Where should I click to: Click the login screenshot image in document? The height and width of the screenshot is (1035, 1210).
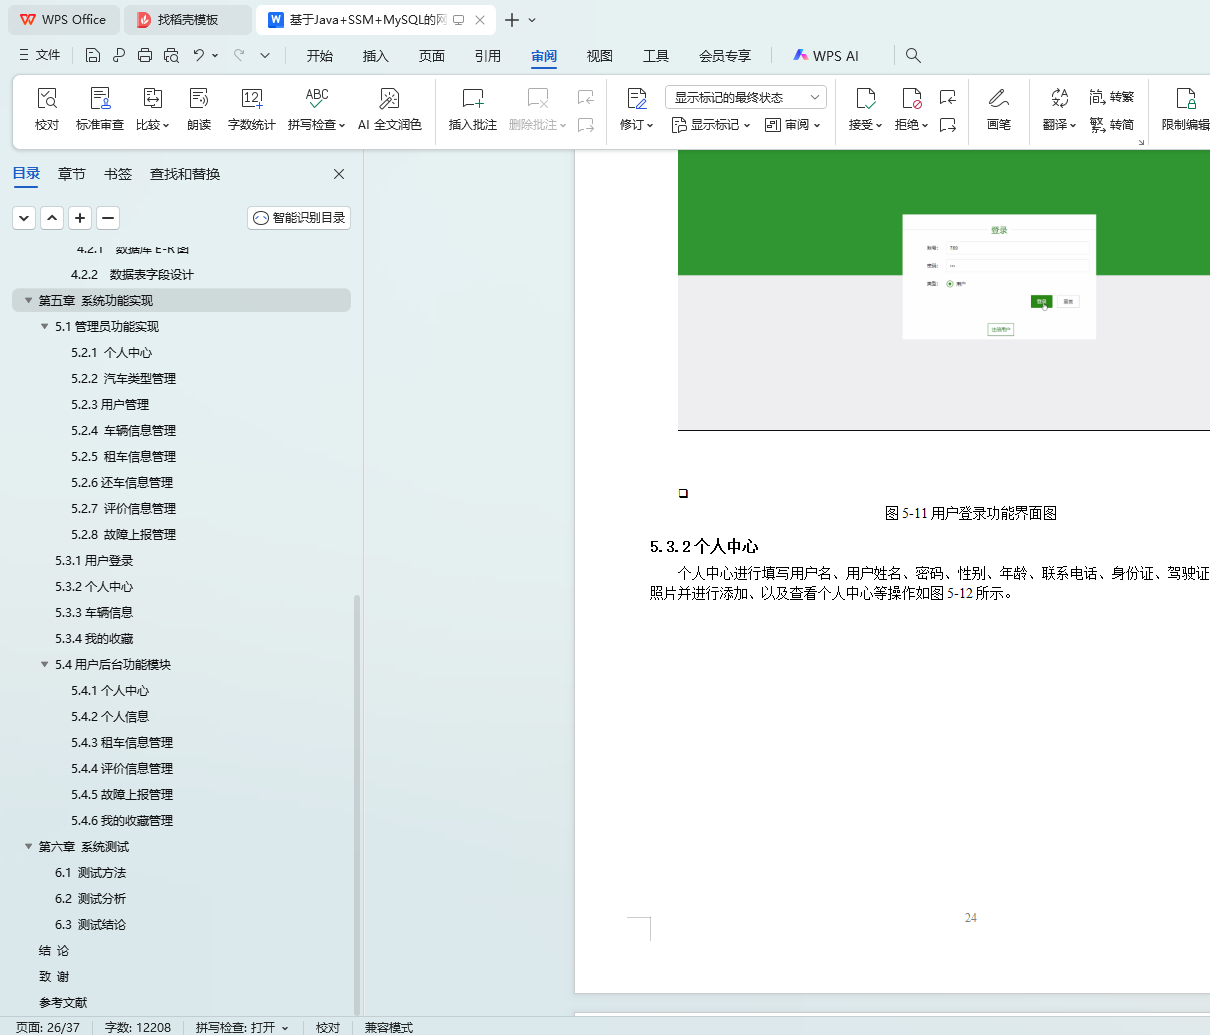pyautogui.click(x=943, y=290)
